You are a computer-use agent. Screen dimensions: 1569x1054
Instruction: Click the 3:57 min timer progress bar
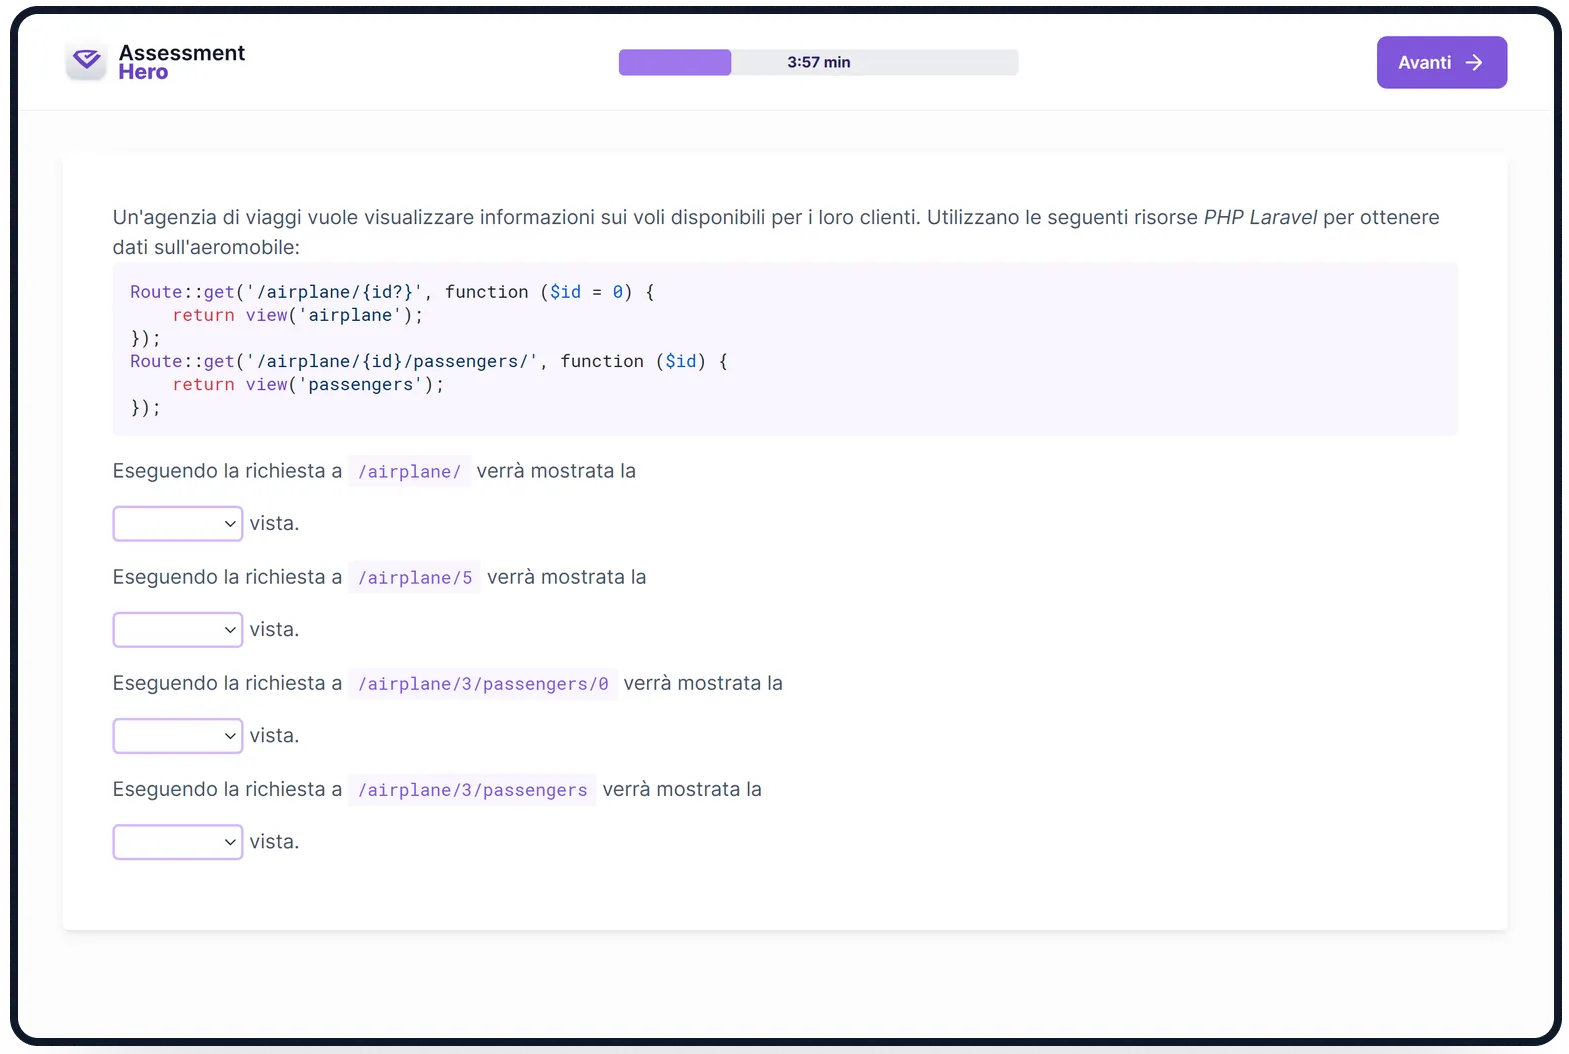pyautogui.click(x=818, y=62)
